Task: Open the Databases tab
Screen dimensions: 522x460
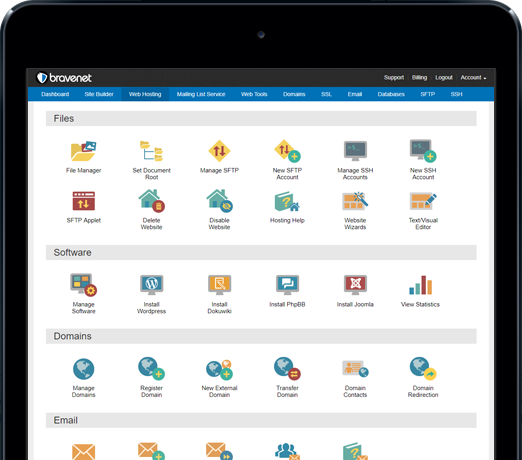Action: click(391, 94)
